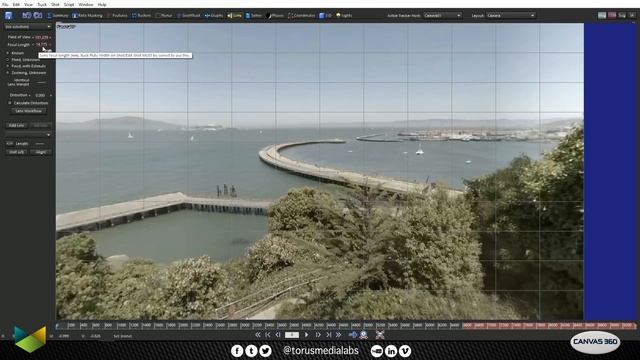The height and width of the screenshot is (360, 640).
Task: Click the Distortion value field
Action: 40,95
